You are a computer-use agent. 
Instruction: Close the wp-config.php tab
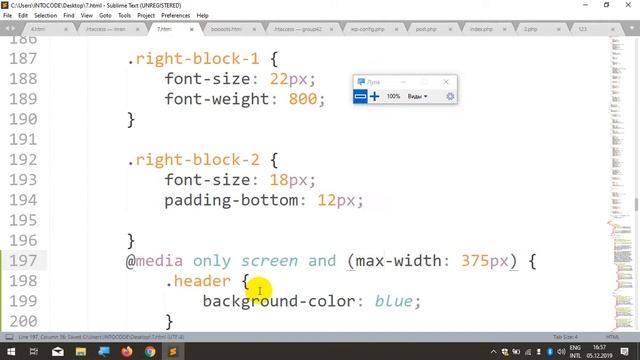(x=396, y=29)
